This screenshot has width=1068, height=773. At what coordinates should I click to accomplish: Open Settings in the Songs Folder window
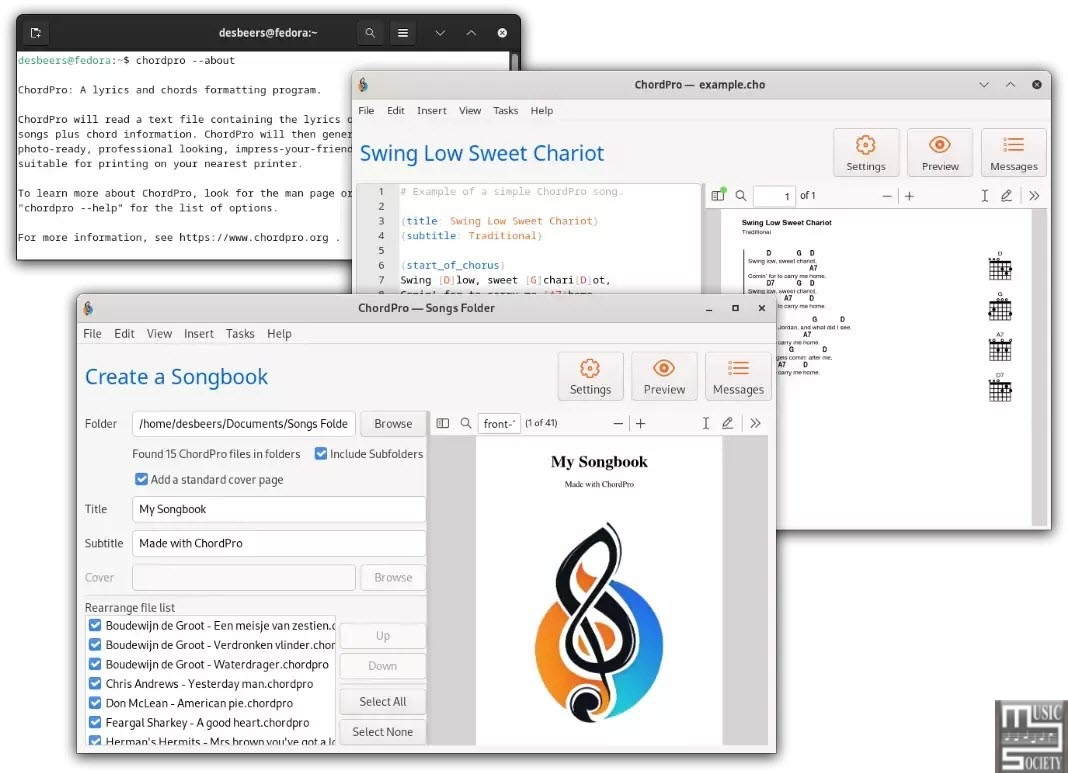tap(590, 376)
